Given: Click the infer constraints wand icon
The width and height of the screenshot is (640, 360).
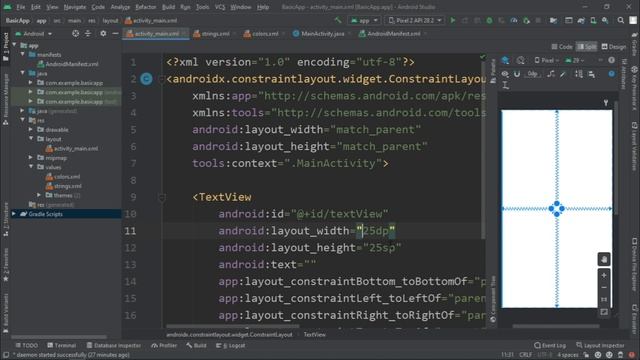Looking at the screenshot, I should tap(563, 74).
